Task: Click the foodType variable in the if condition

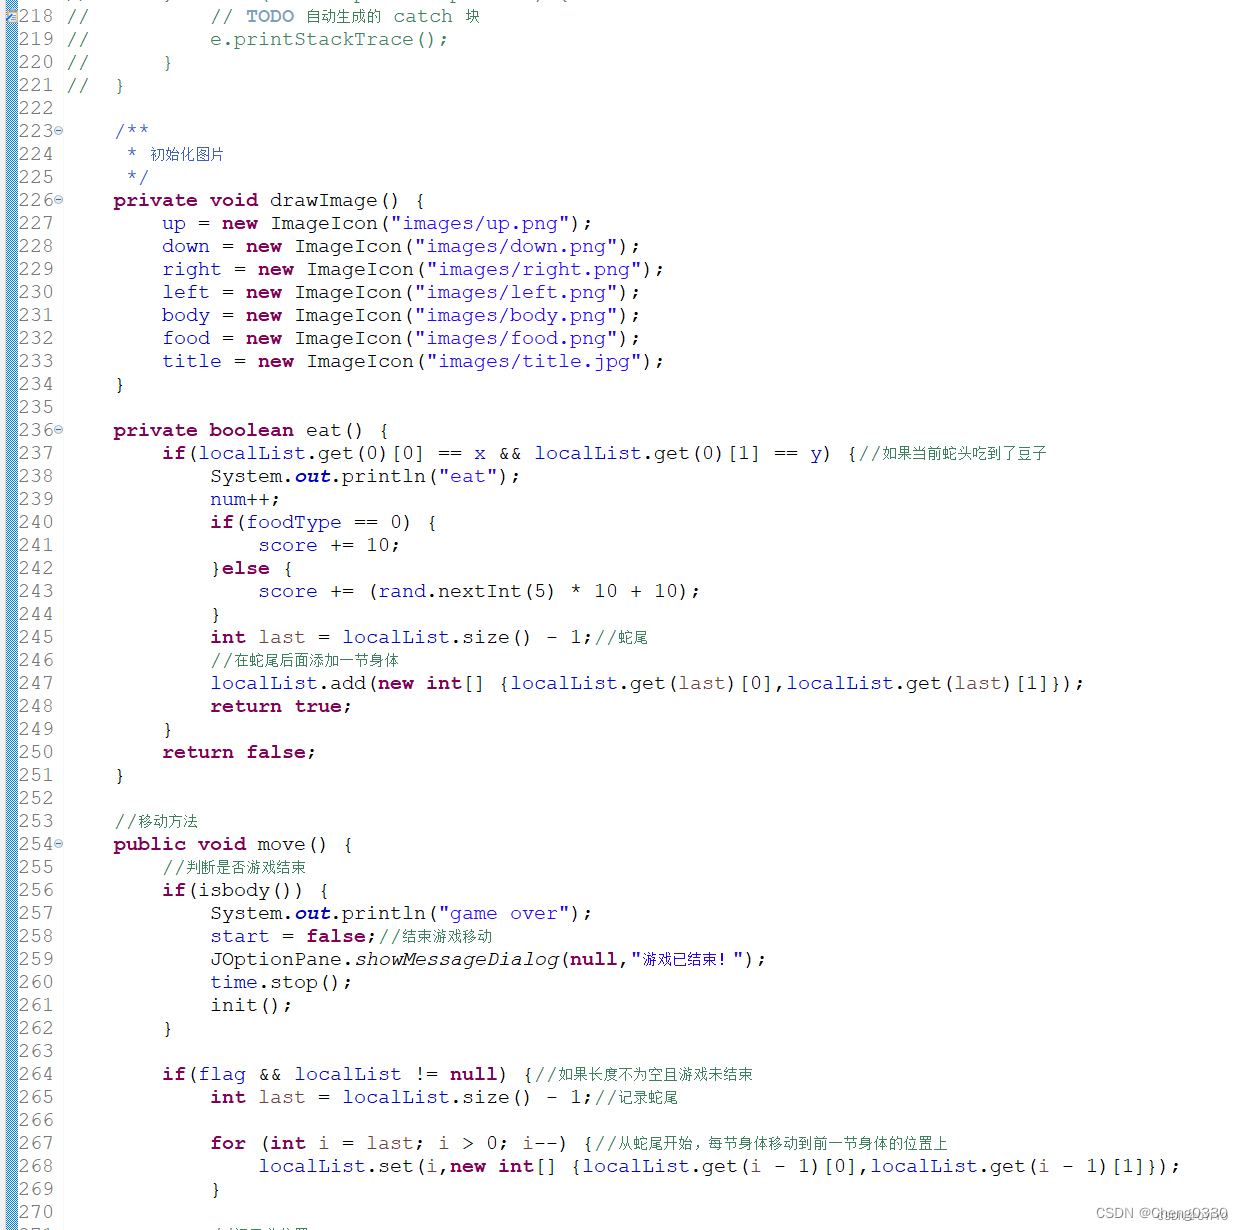Action: coord(294,522)
